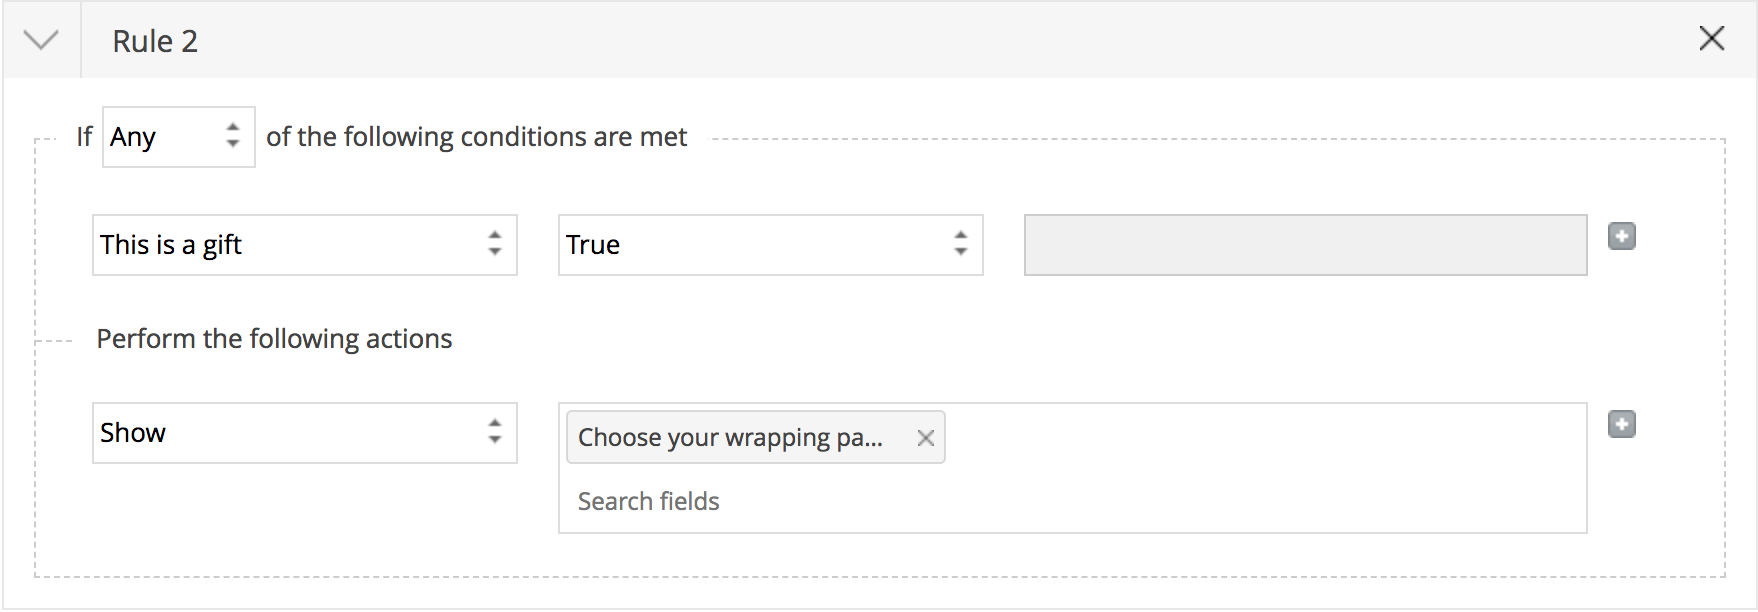This screenshot has width=1758, height=612.
Task: Select the "Choose your wrapping pa..." field tag
Action: pyautogui.click(x=730, y=438)
